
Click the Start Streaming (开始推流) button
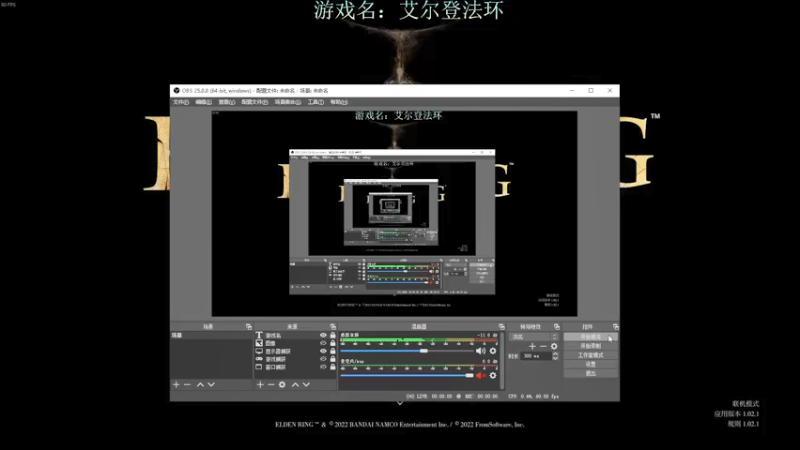[x=590, y=337]
